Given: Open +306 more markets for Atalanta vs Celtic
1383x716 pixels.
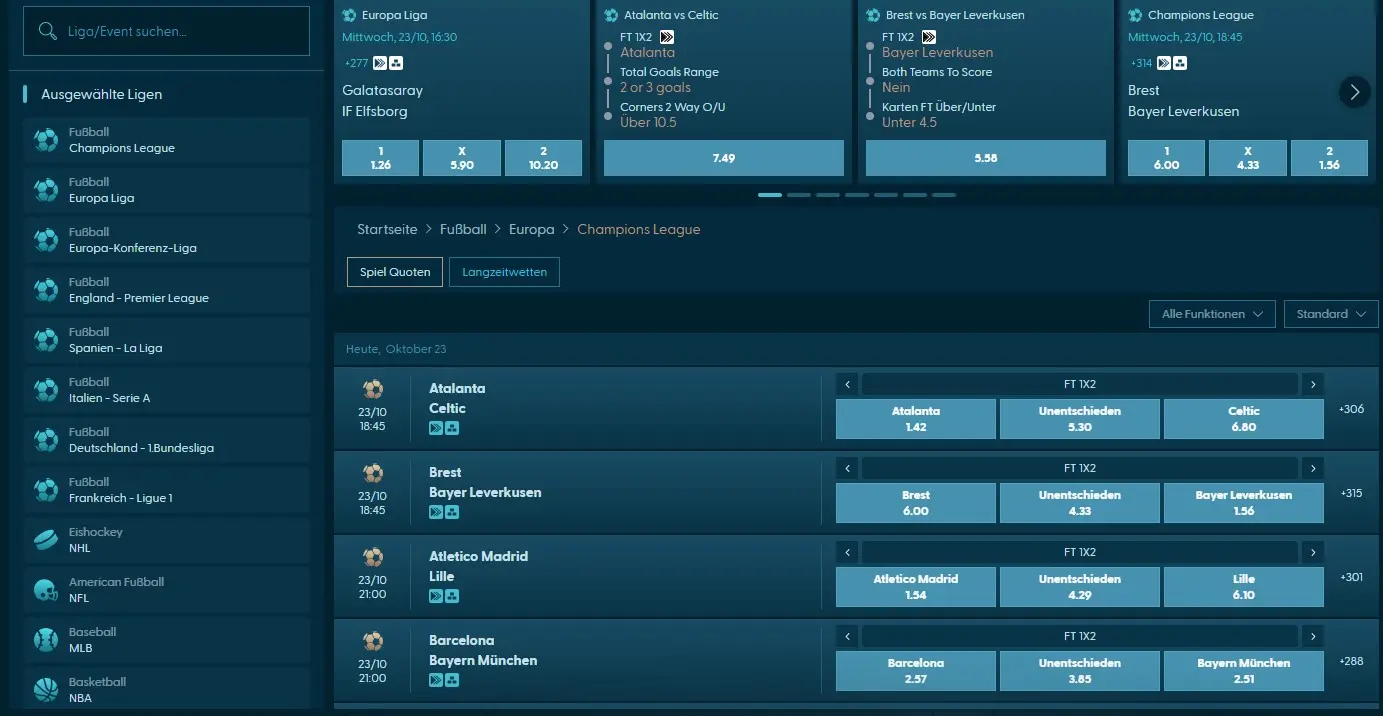Looking at the screenshot, I should click(1351, 409).
